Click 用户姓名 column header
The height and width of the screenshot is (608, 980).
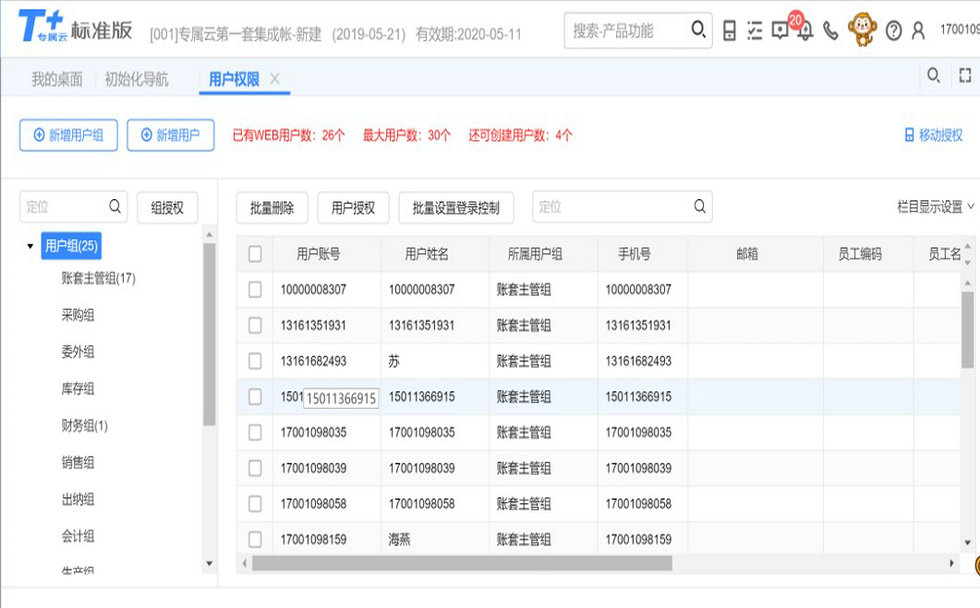pyautogui.click(x=435, y=254)
